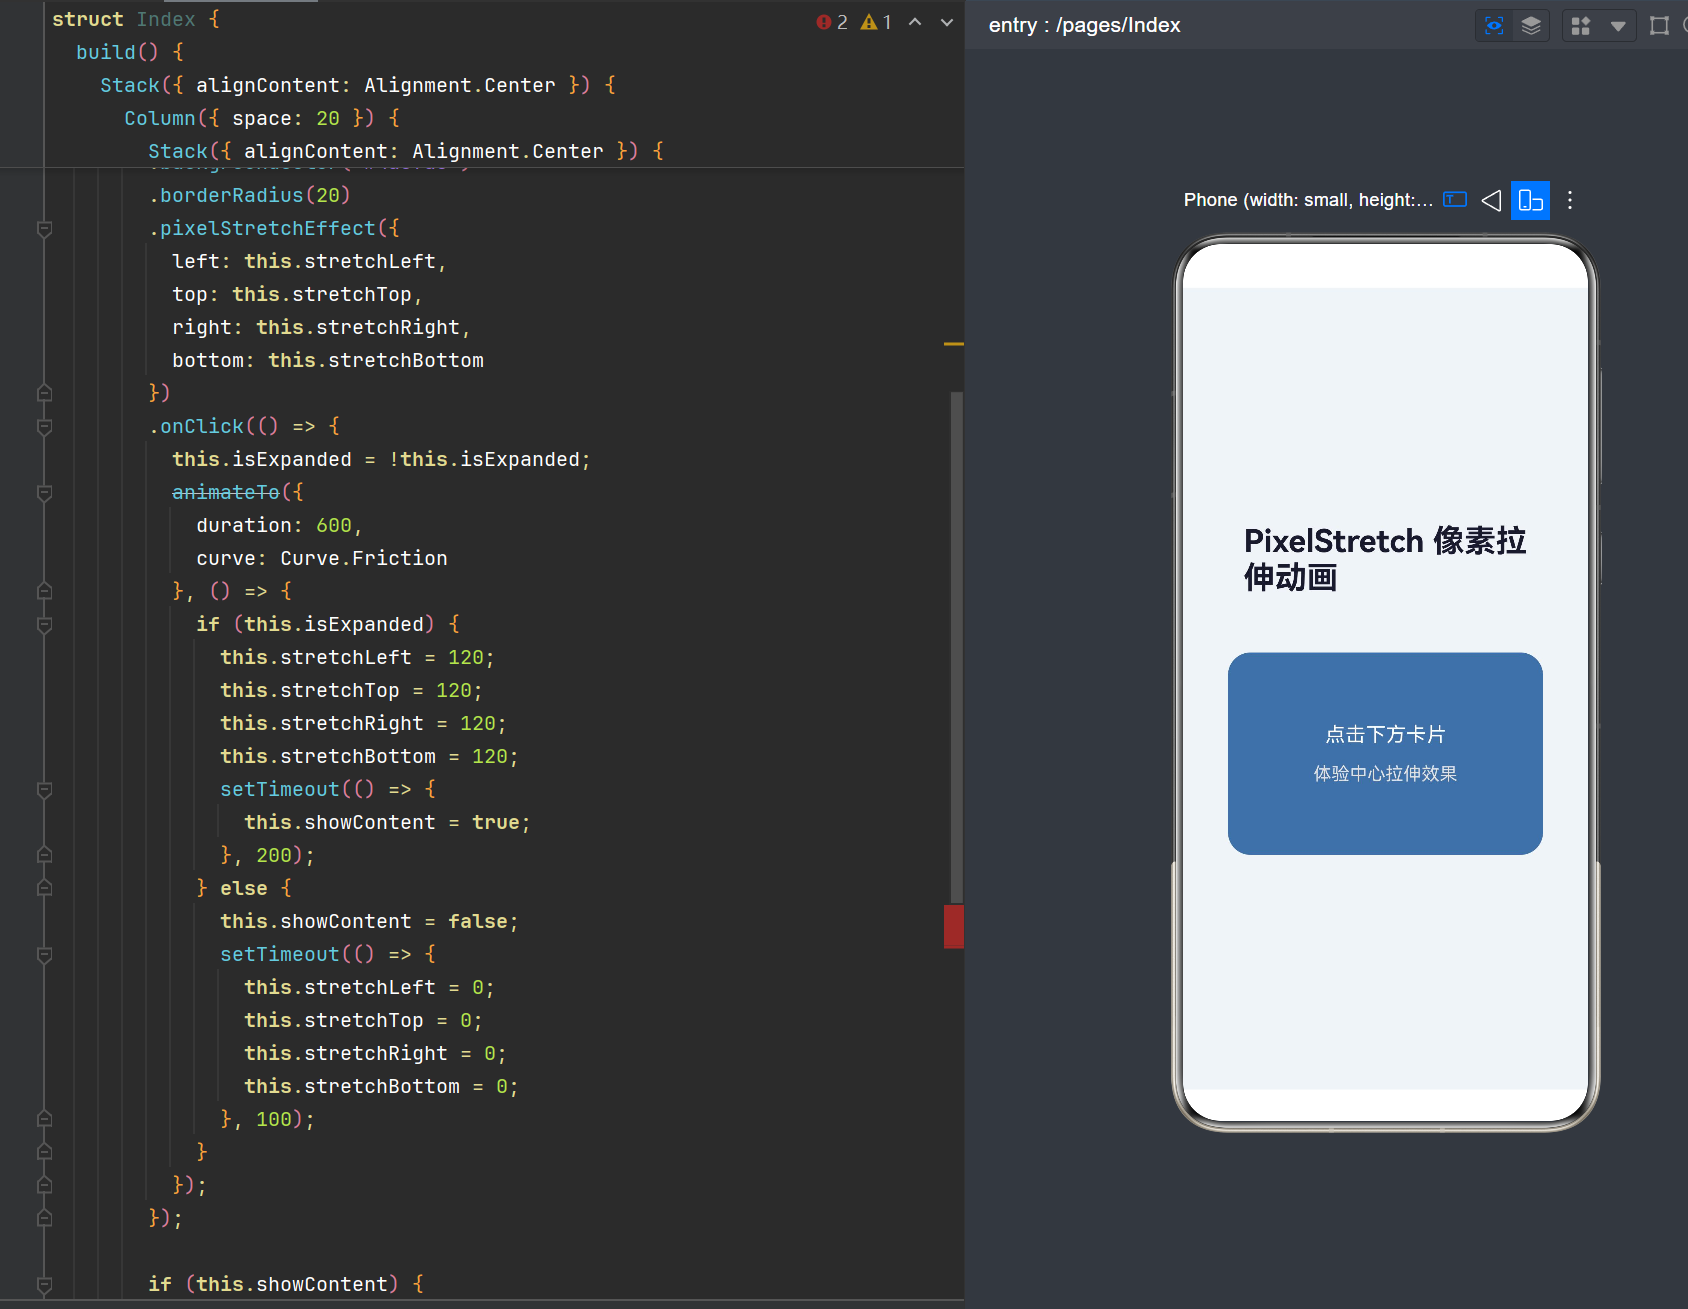This screenshot has width=1688, height=1309.
Task: Toggle the multi-device preview button
Action: [1530, 200]
